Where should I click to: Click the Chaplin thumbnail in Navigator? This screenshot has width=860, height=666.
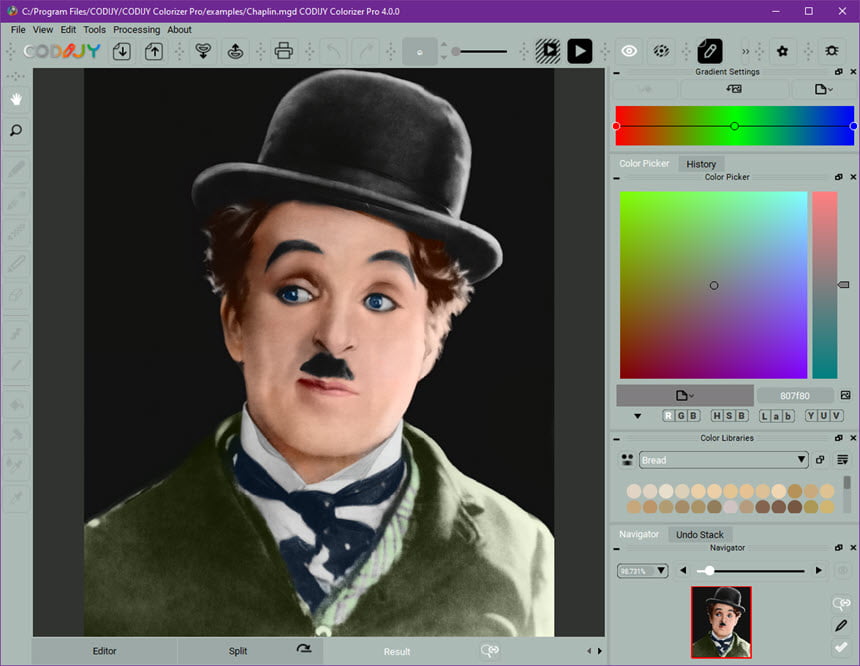point(721,622)
